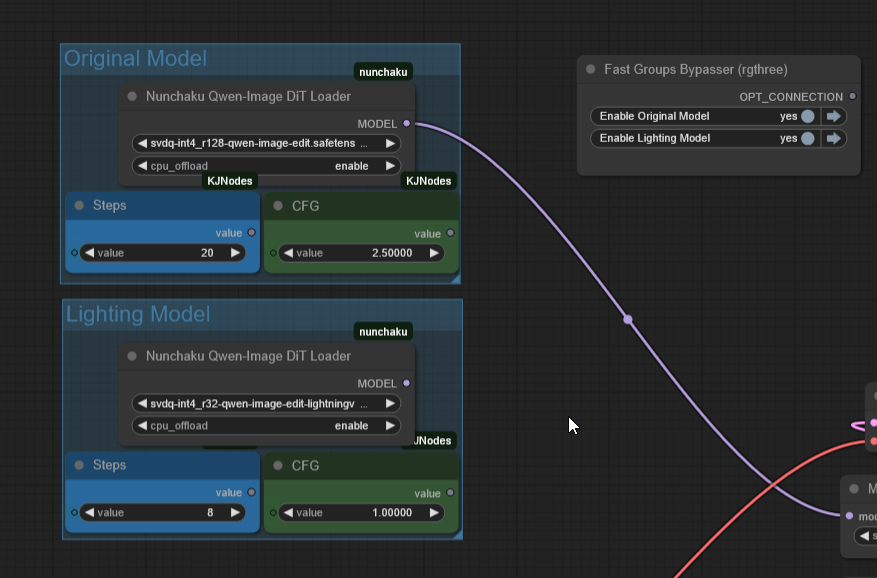Select the Original Model group title

tap(135, 59)
